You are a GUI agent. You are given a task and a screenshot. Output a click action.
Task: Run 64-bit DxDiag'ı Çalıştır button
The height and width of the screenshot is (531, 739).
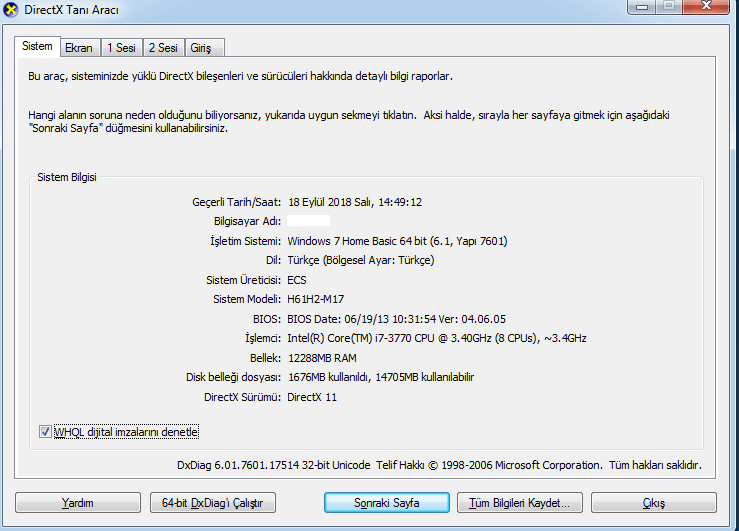(213, 503)
